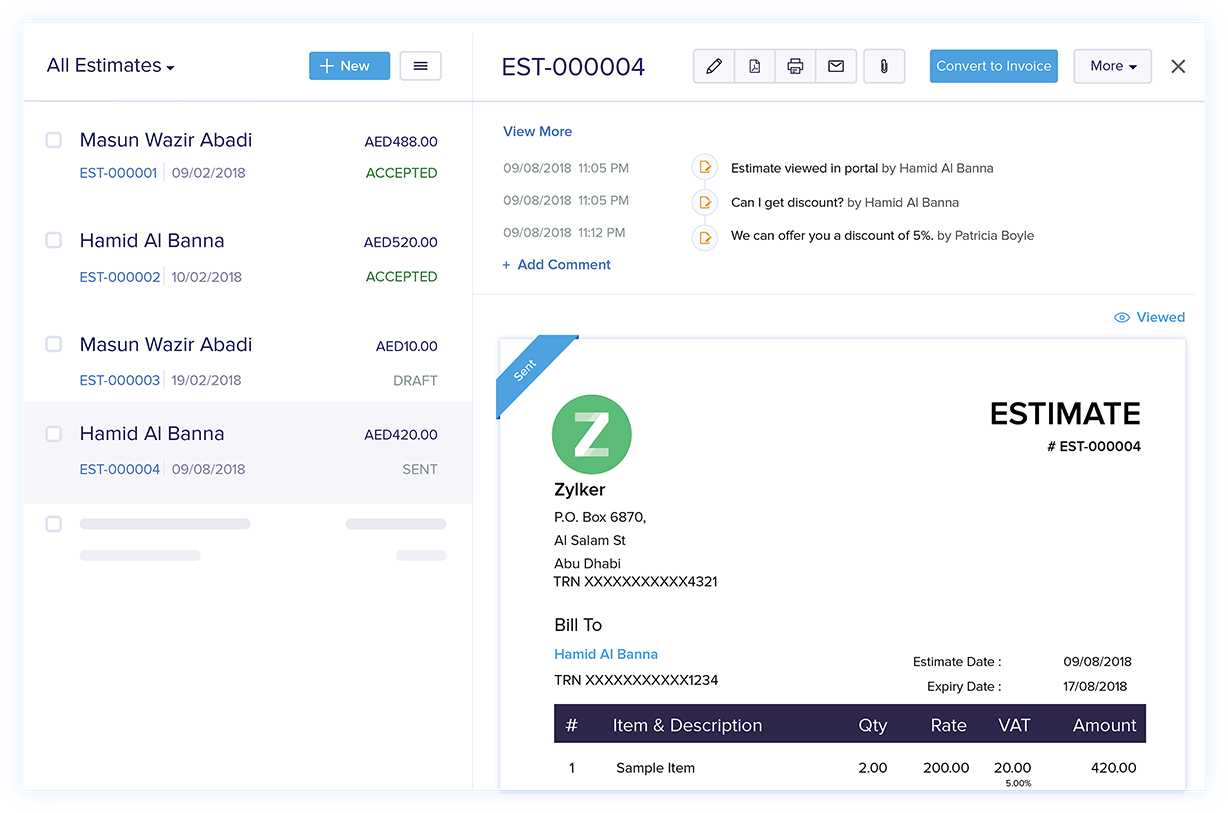Click the Viewed status indicator
Viewport: 1228px width, 813px height.
1149,317
